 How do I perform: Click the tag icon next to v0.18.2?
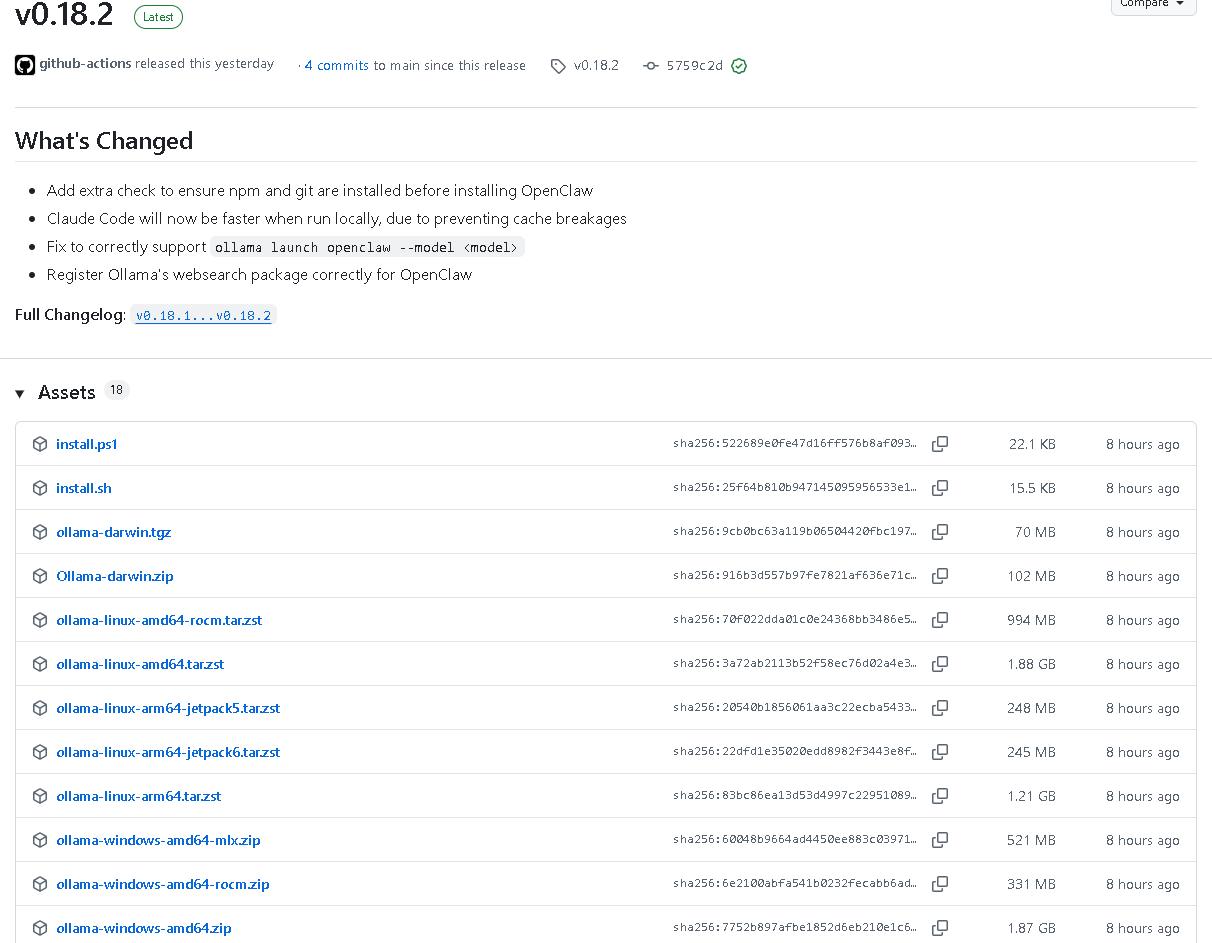tap(558, 66)
